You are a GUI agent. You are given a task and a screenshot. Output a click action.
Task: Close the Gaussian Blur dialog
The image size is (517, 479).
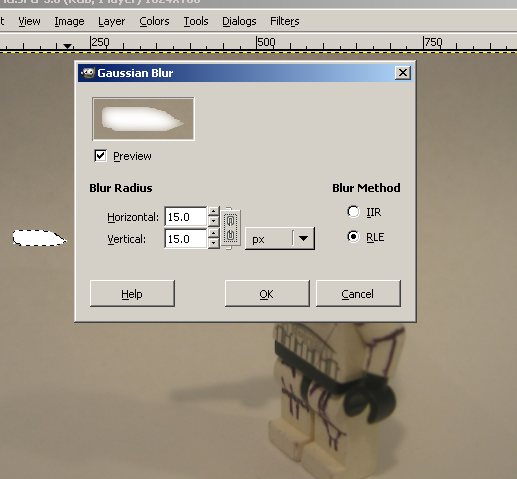click(403, 73)
